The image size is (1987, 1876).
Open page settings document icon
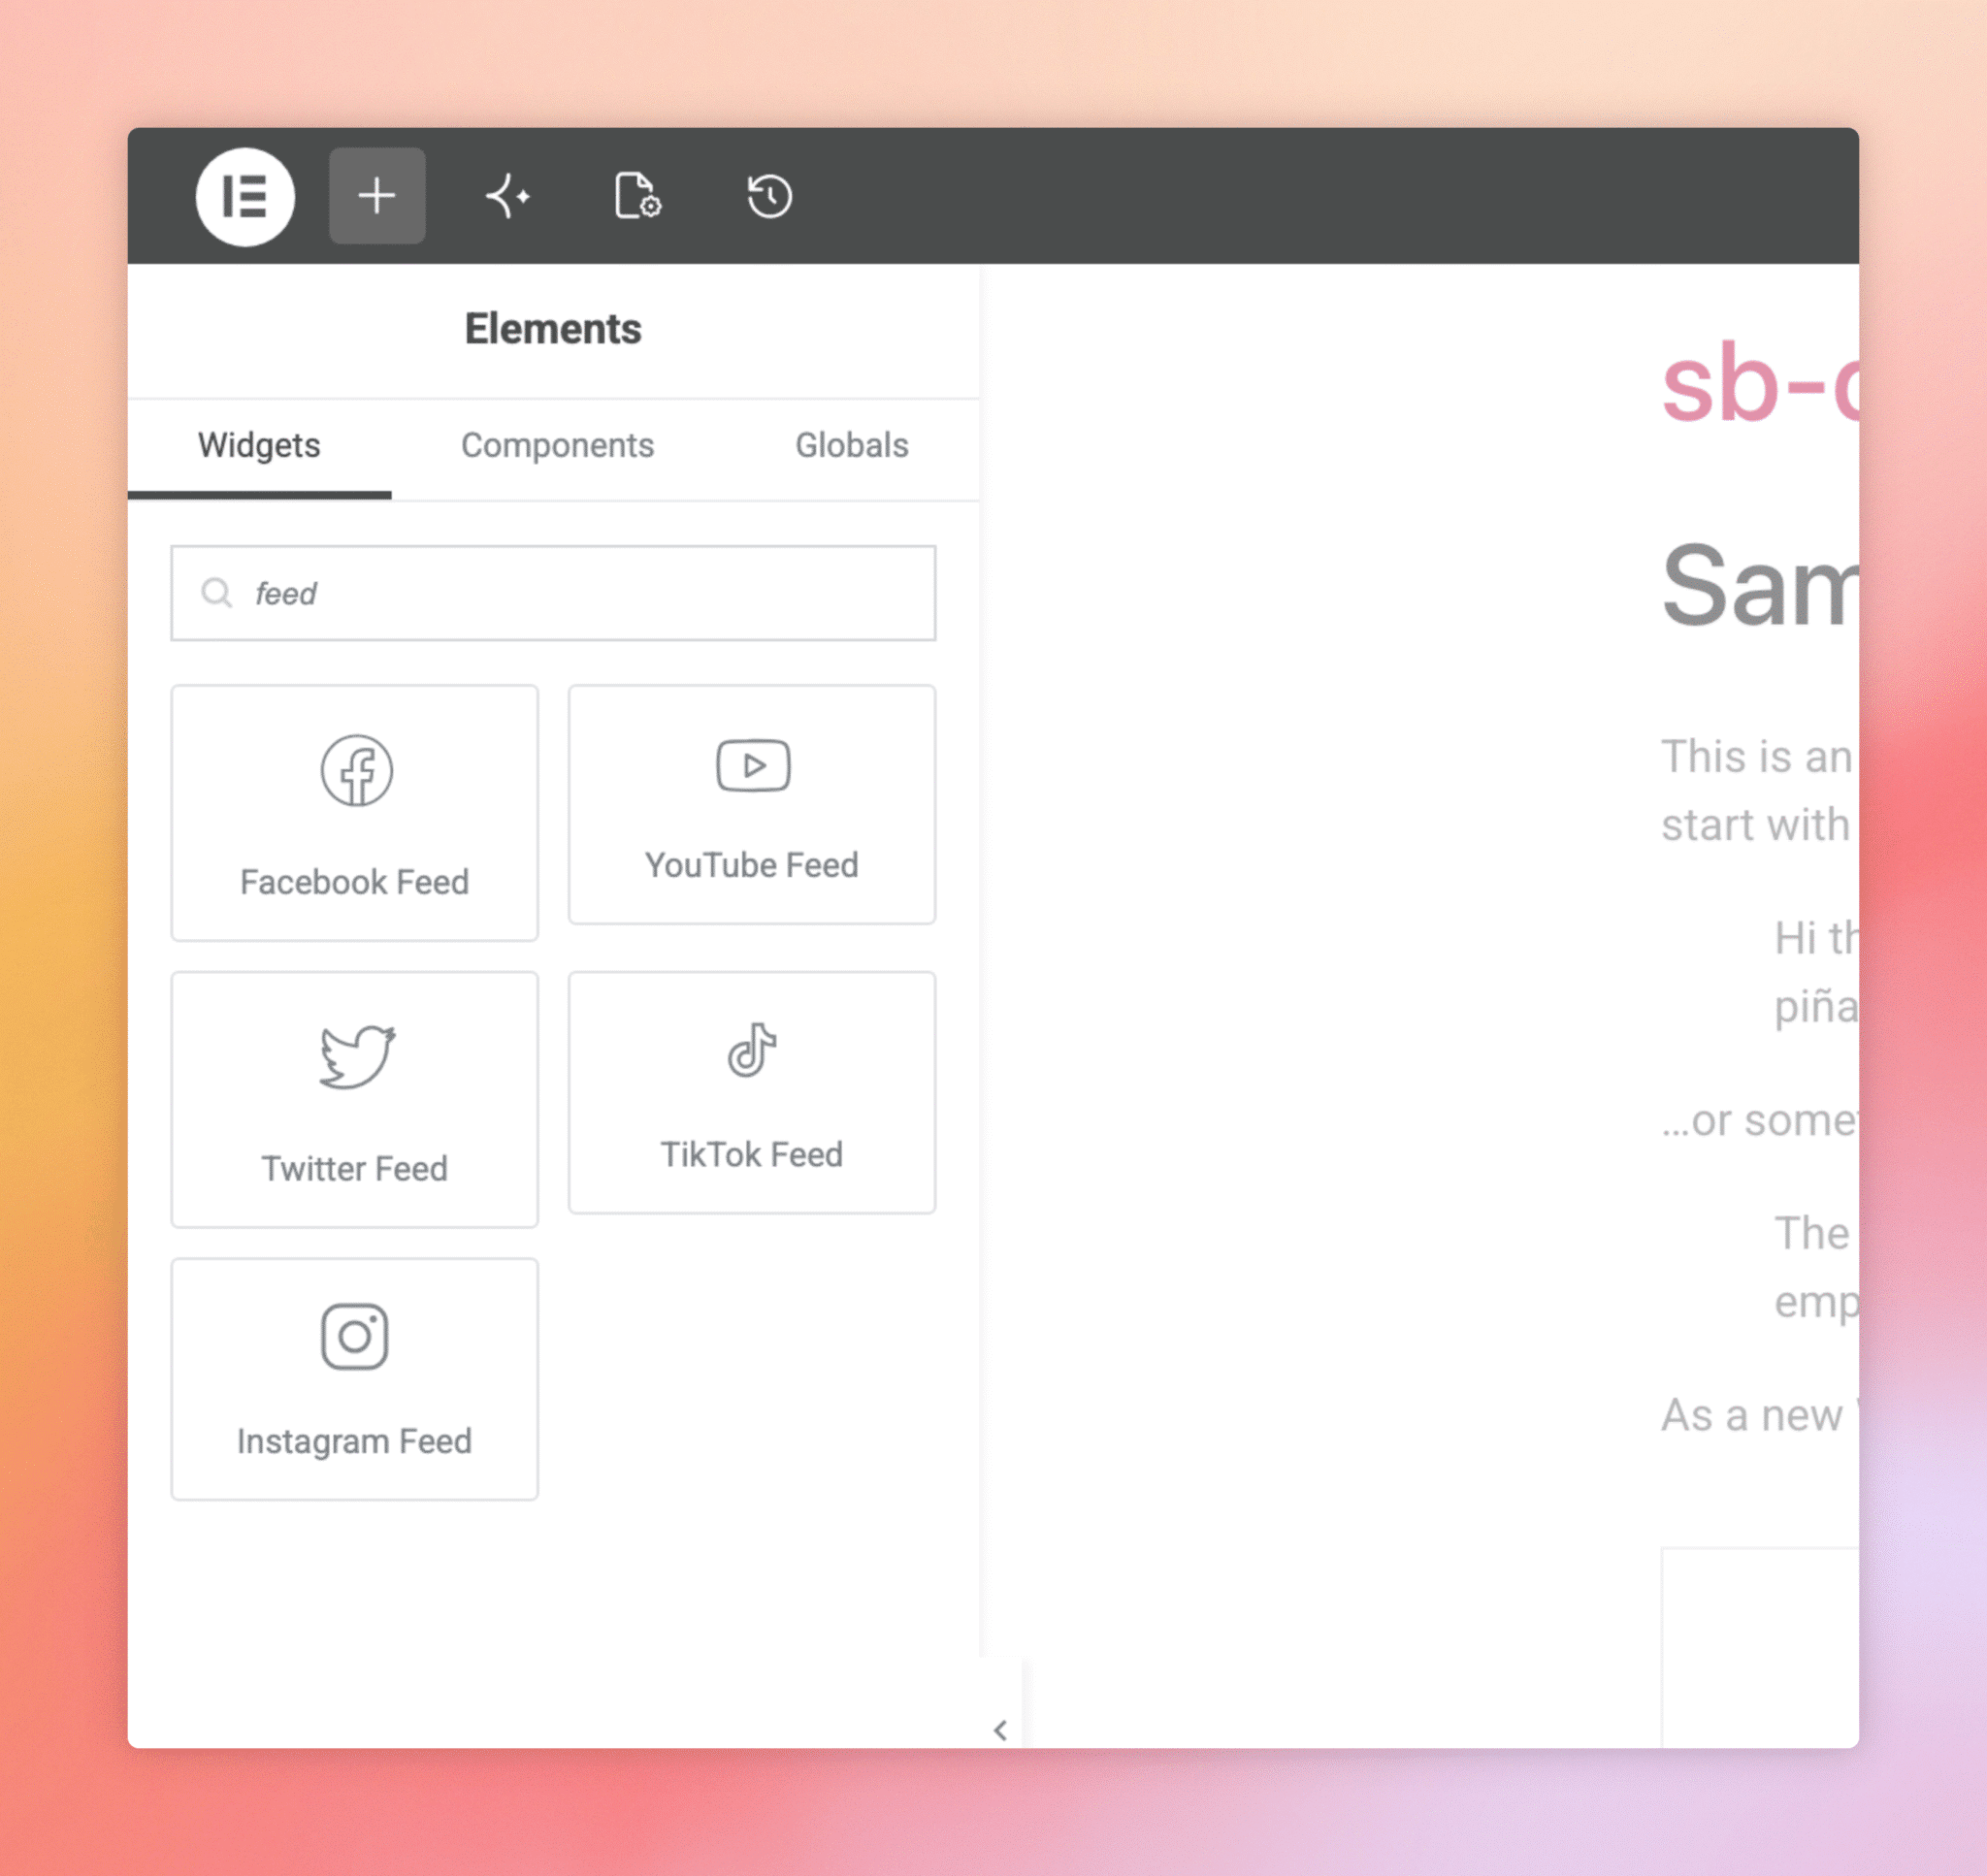638,196
